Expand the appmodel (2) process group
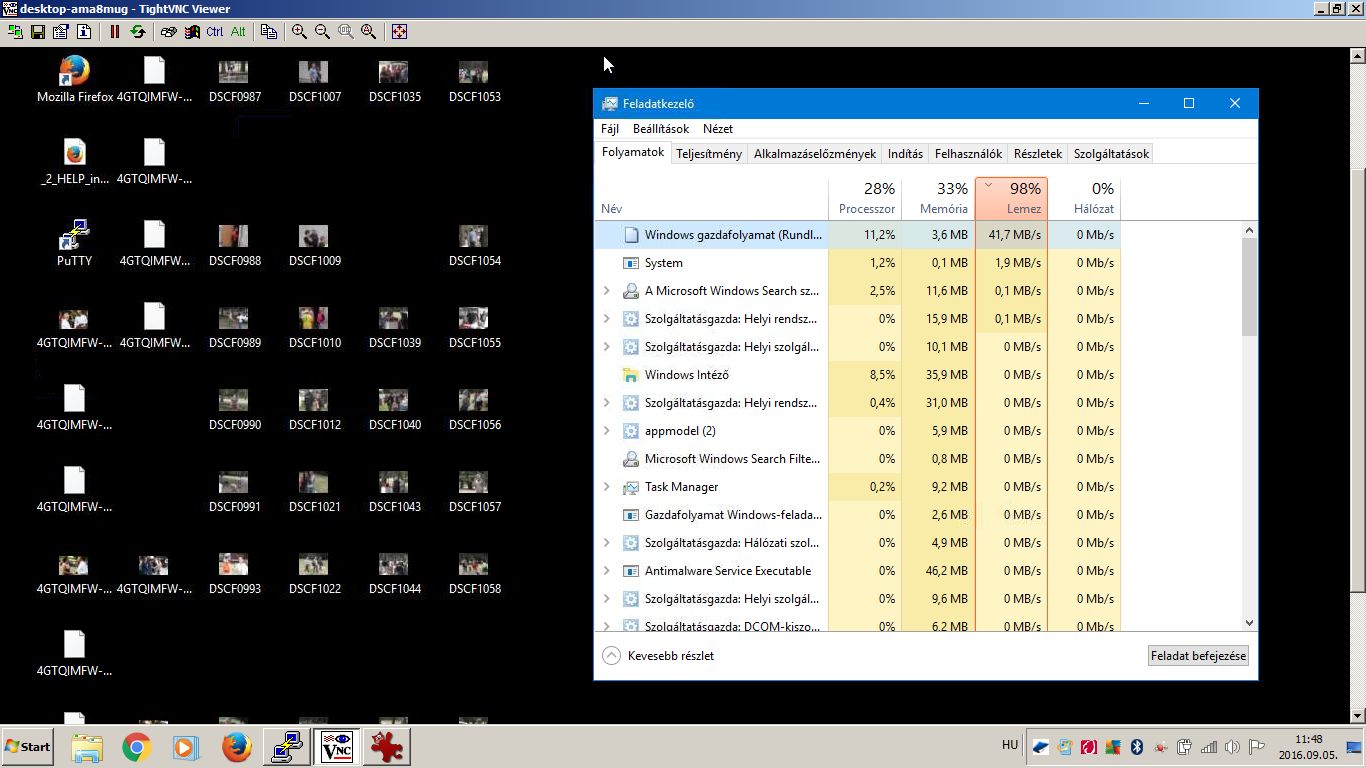The width and height of the screenshot is (1366, 768). point(606,431)
